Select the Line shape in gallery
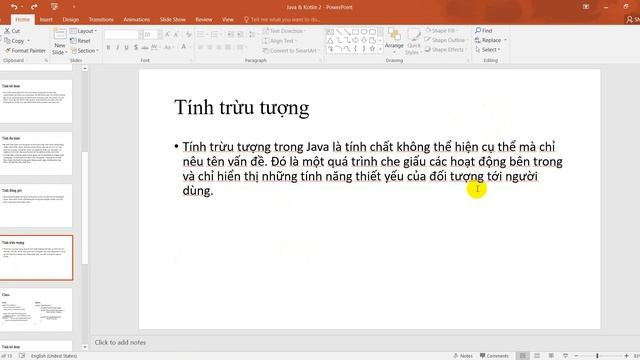Image resolution: width=640 pixels, height=360 pixels. coord(338,32)
